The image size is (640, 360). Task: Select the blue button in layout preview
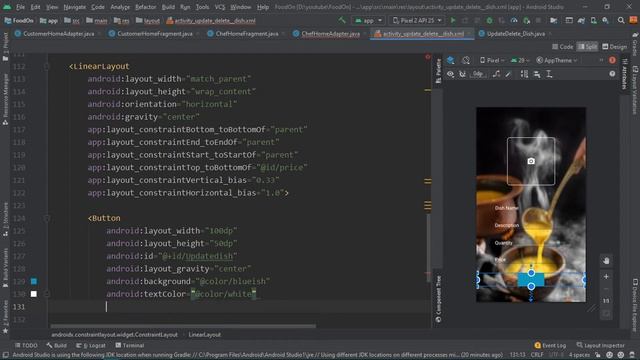pos(531,280)
